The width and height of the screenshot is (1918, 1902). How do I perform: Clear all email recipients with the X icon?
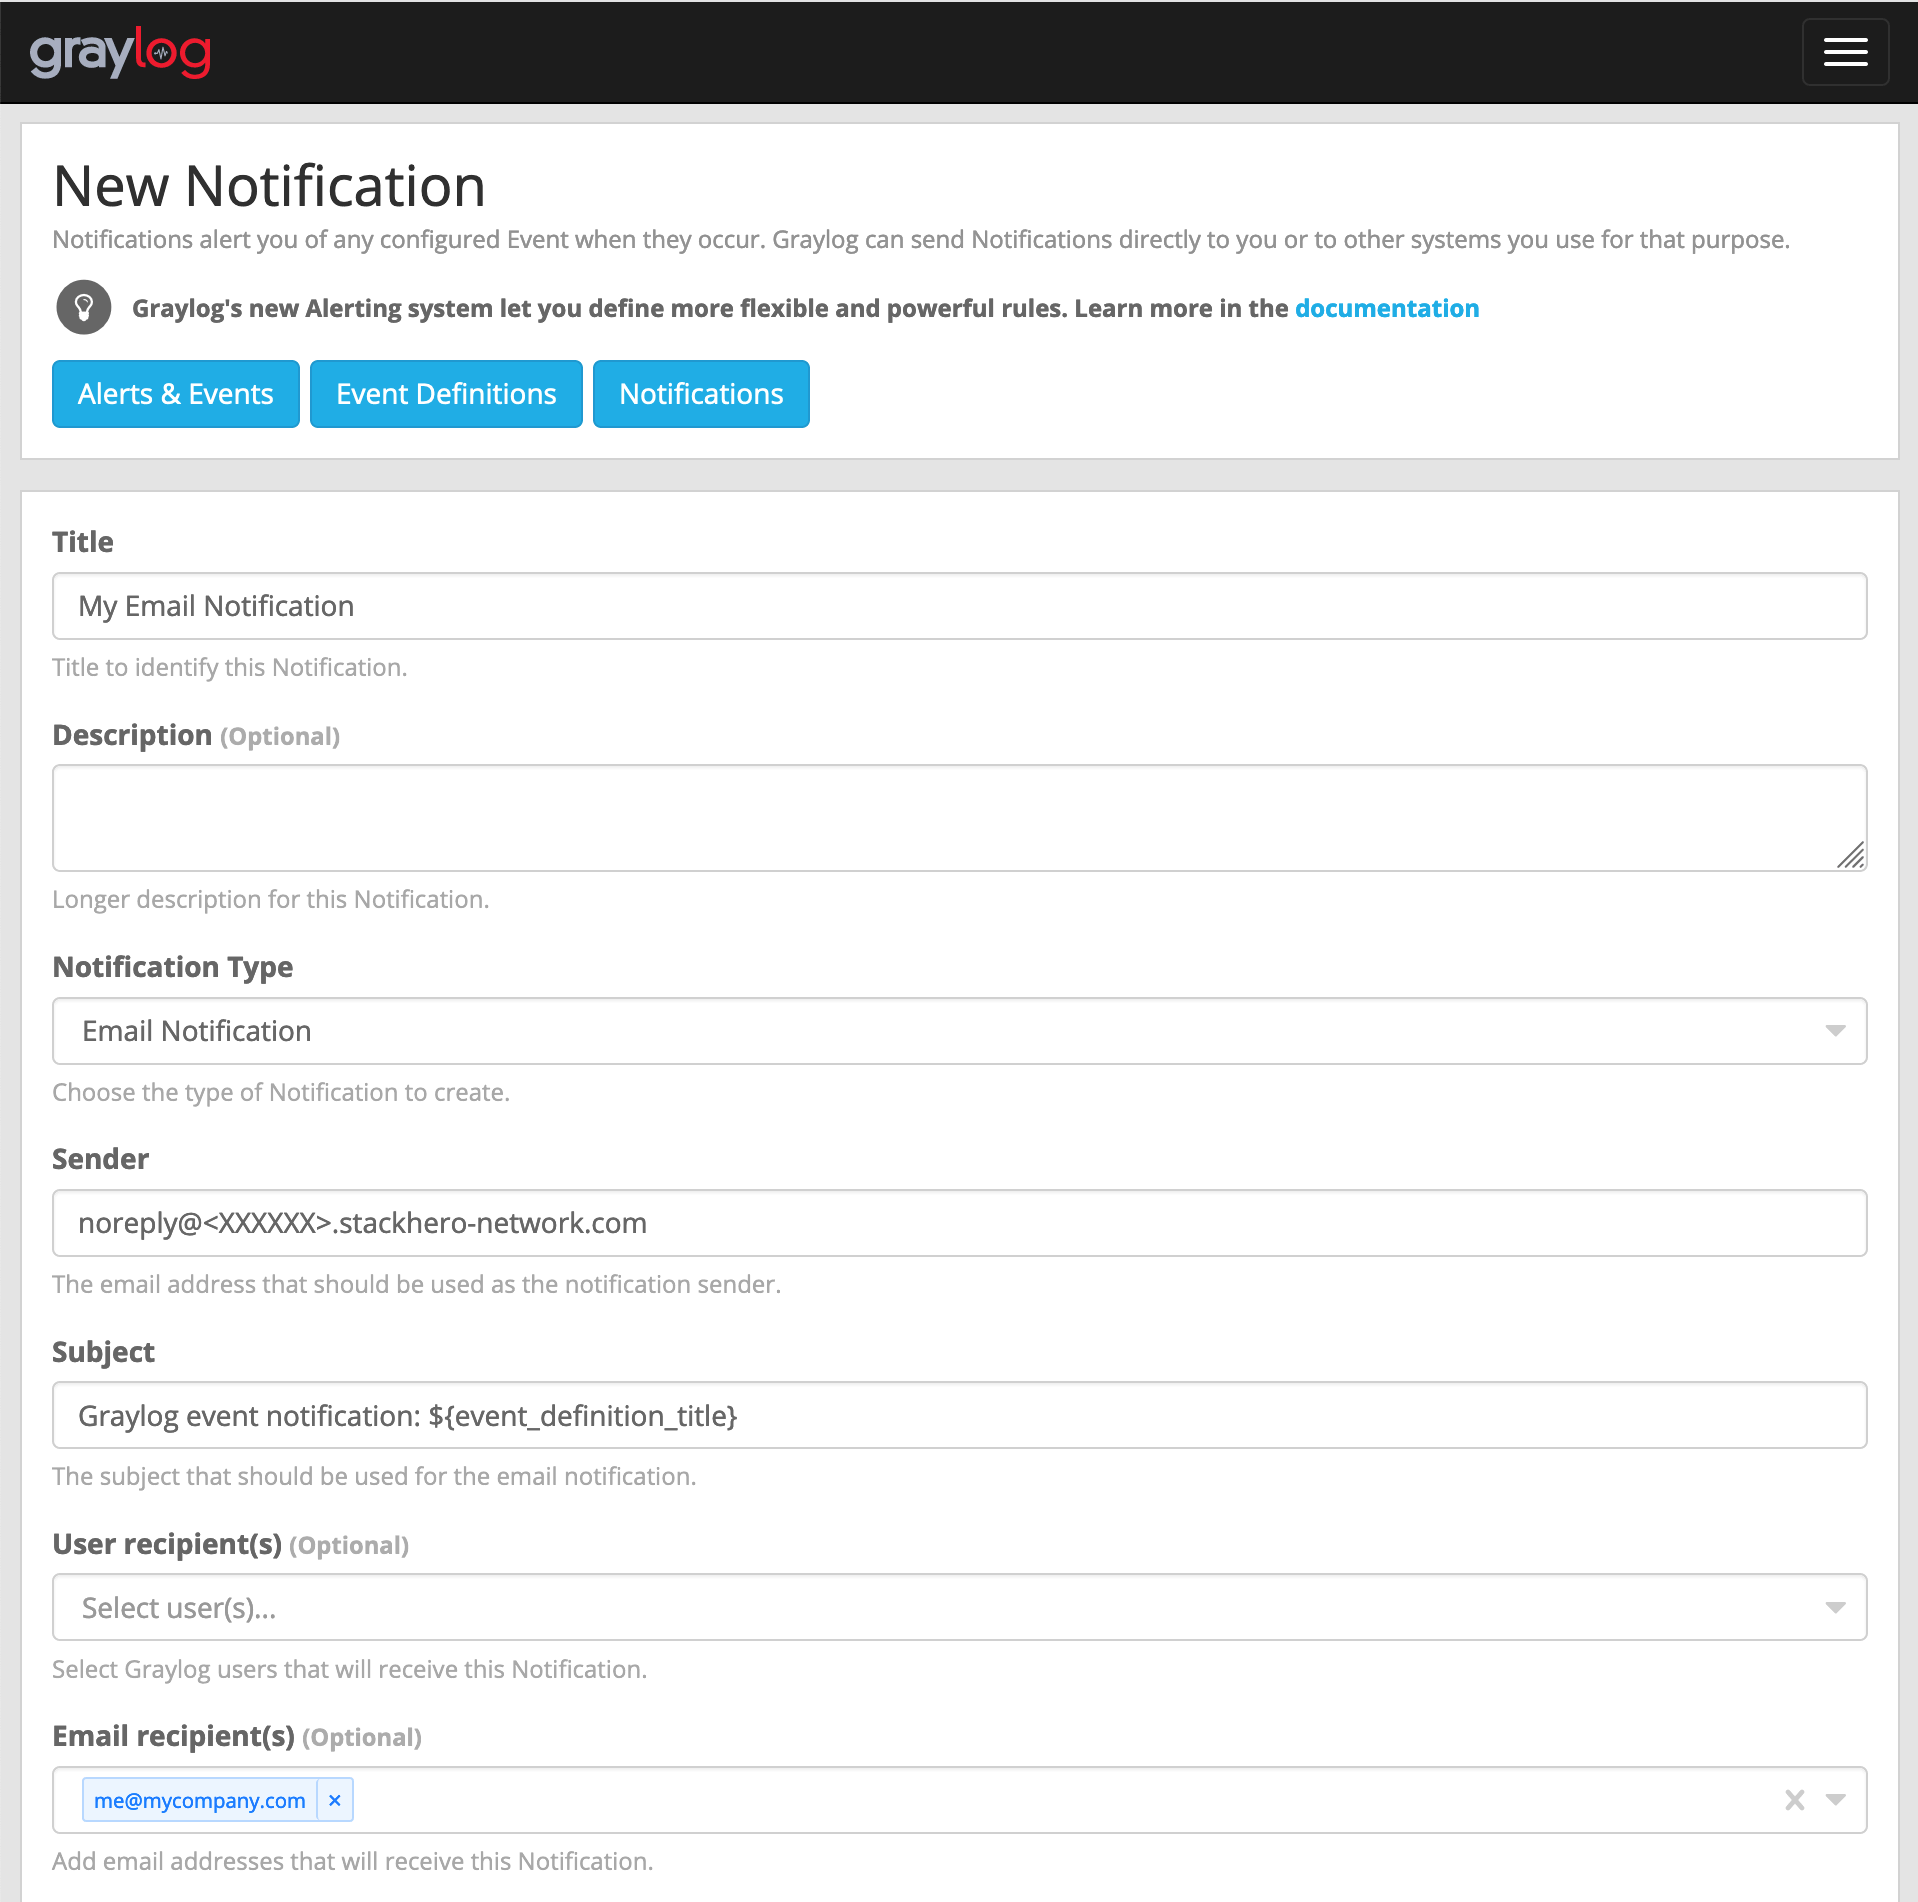click(1793, 1800)
